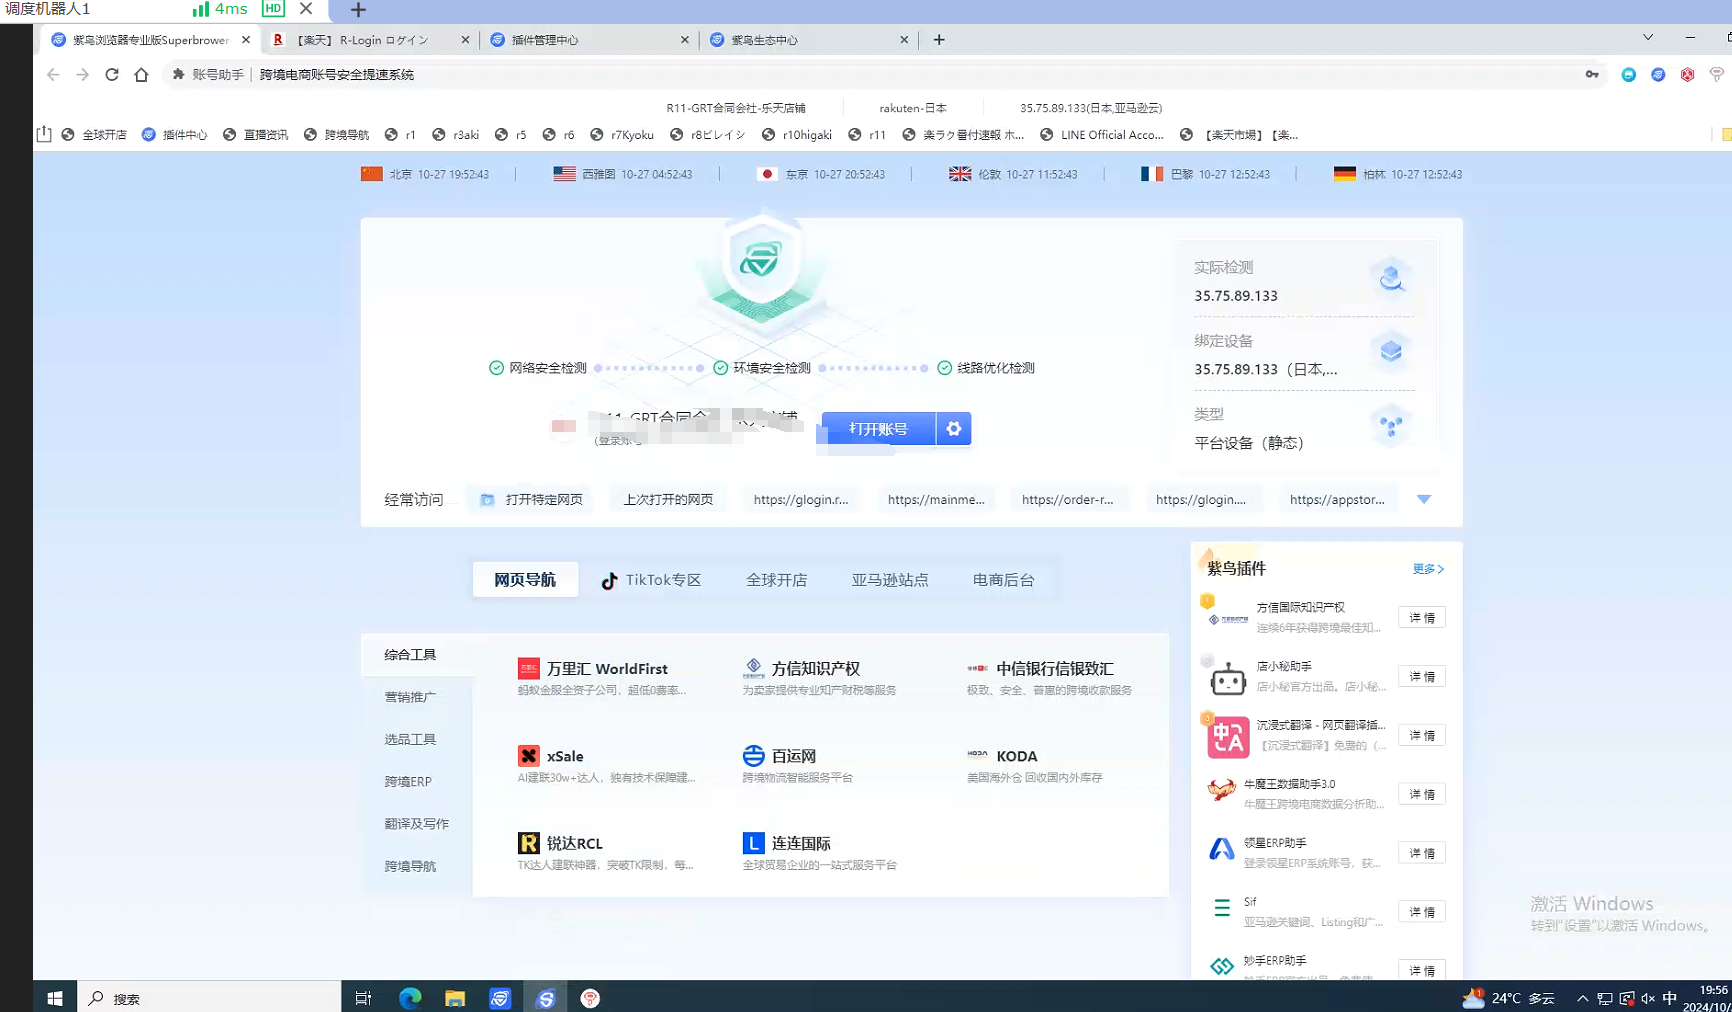Click the browser home icon
The image size is (1732, 1012).
click(x=141, y=75)
